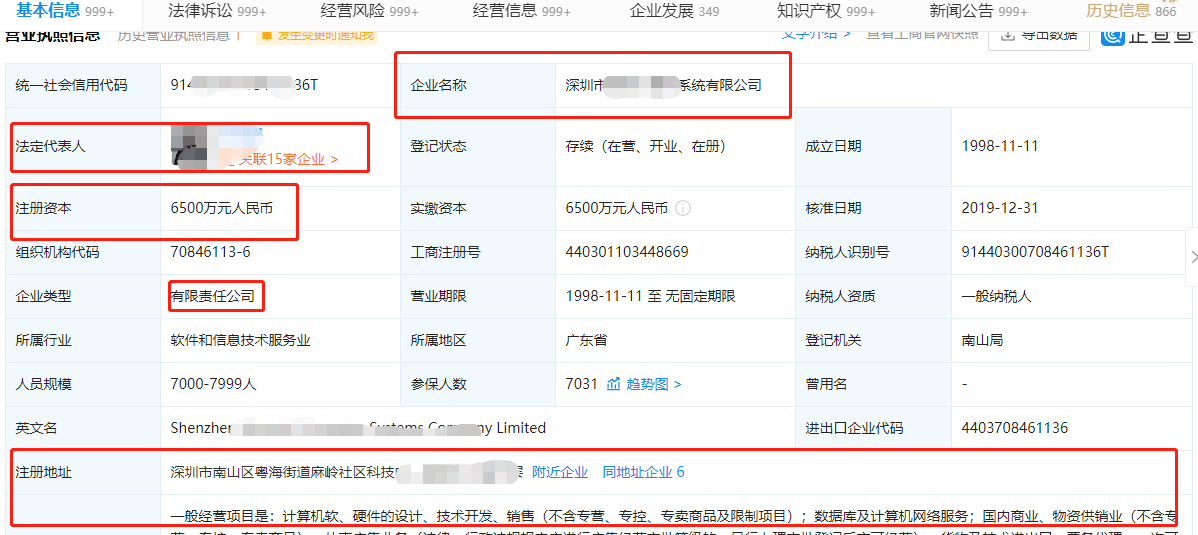Open the 经营风险 tab
The image size is (1198, 535).
point(369,11)
